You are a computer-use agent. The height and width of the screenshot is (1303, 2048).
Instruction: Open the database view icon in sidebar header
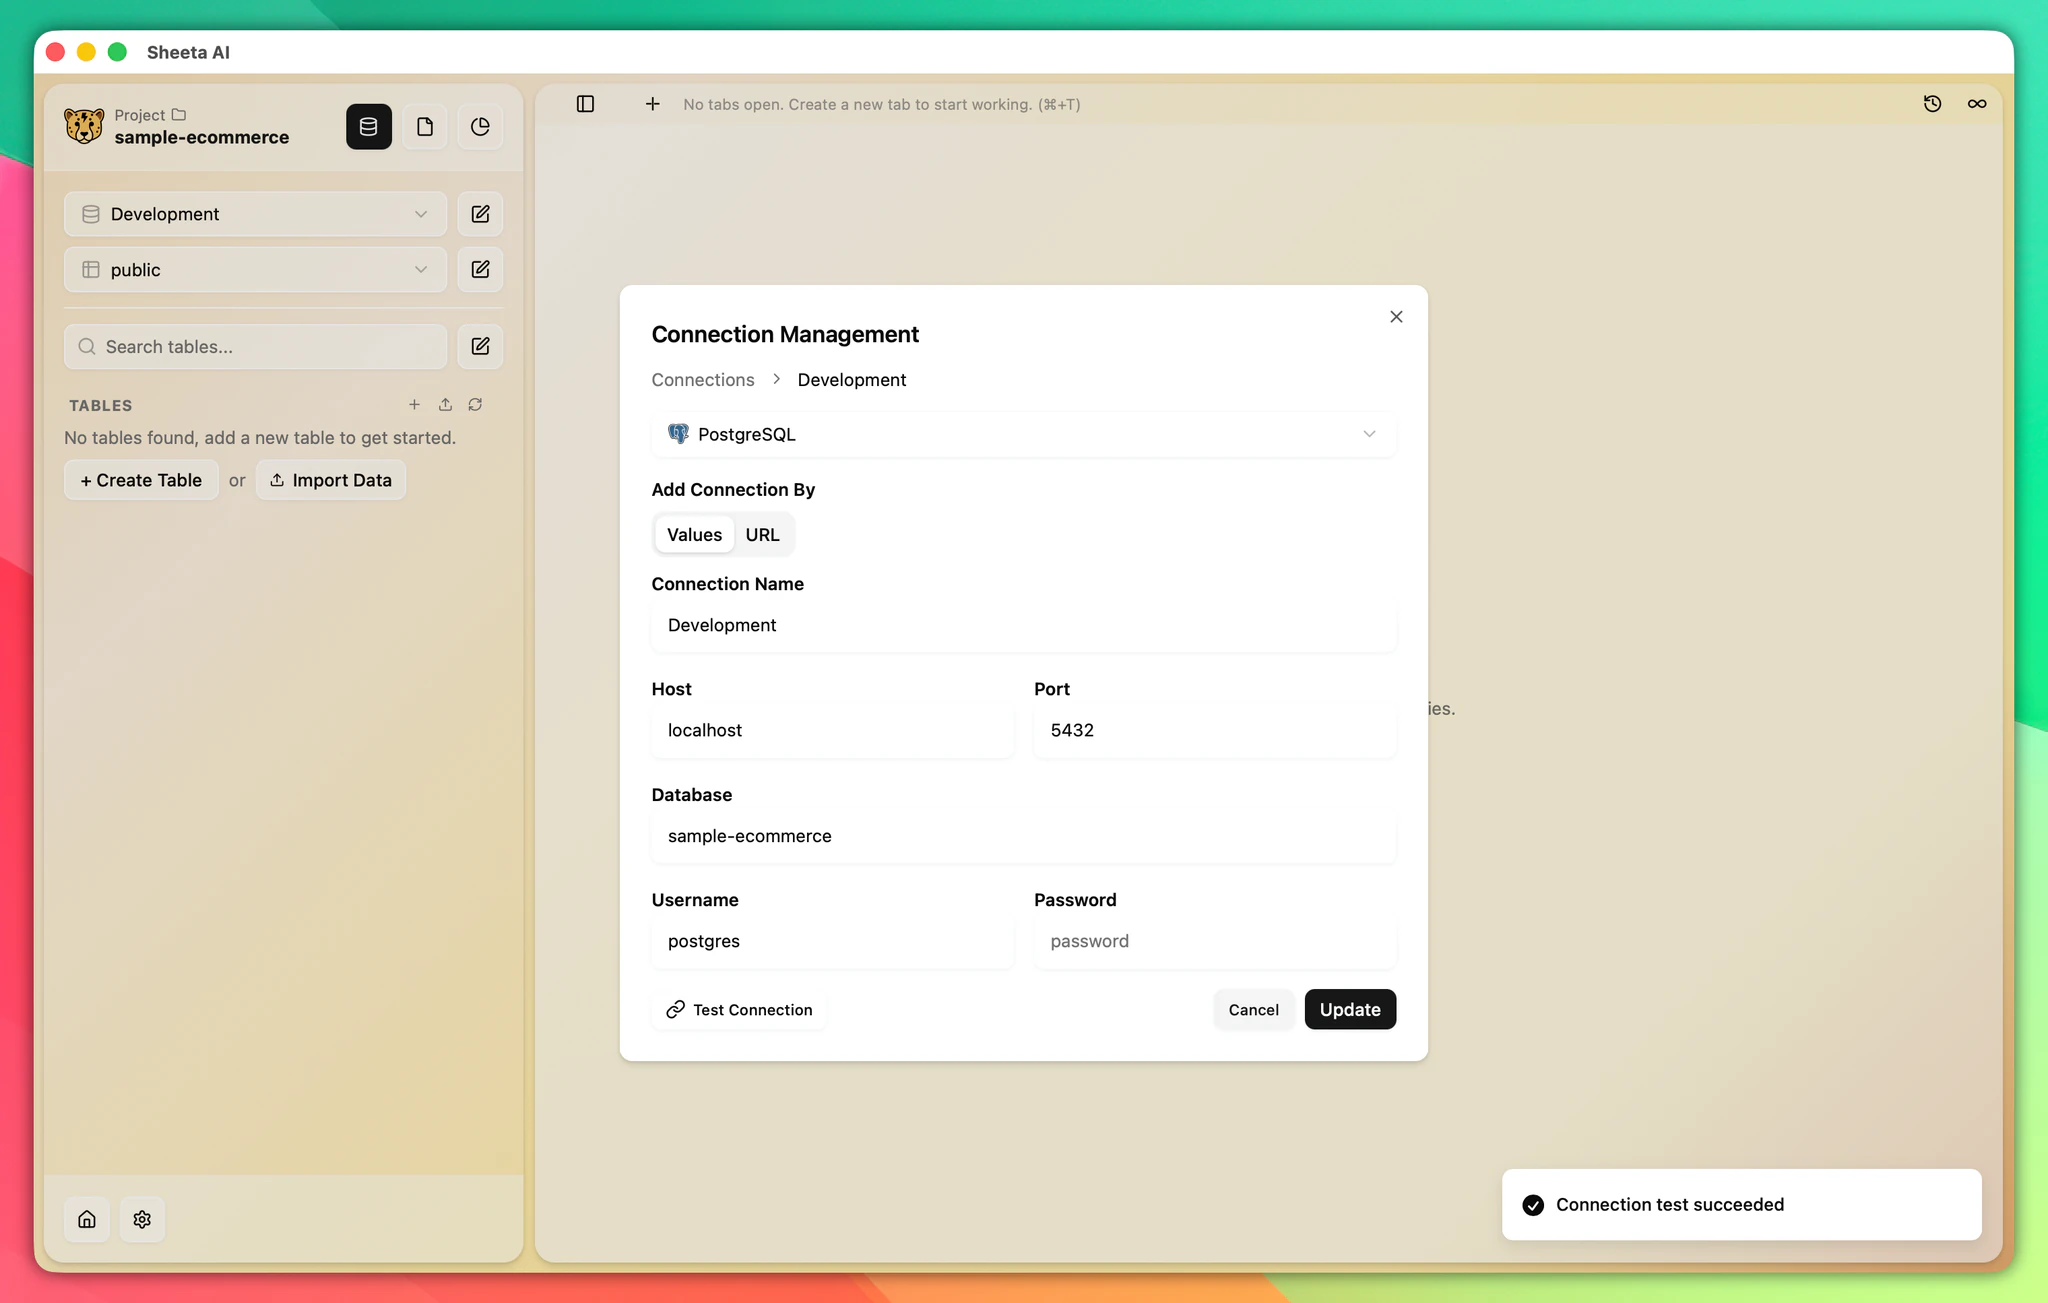369,127
